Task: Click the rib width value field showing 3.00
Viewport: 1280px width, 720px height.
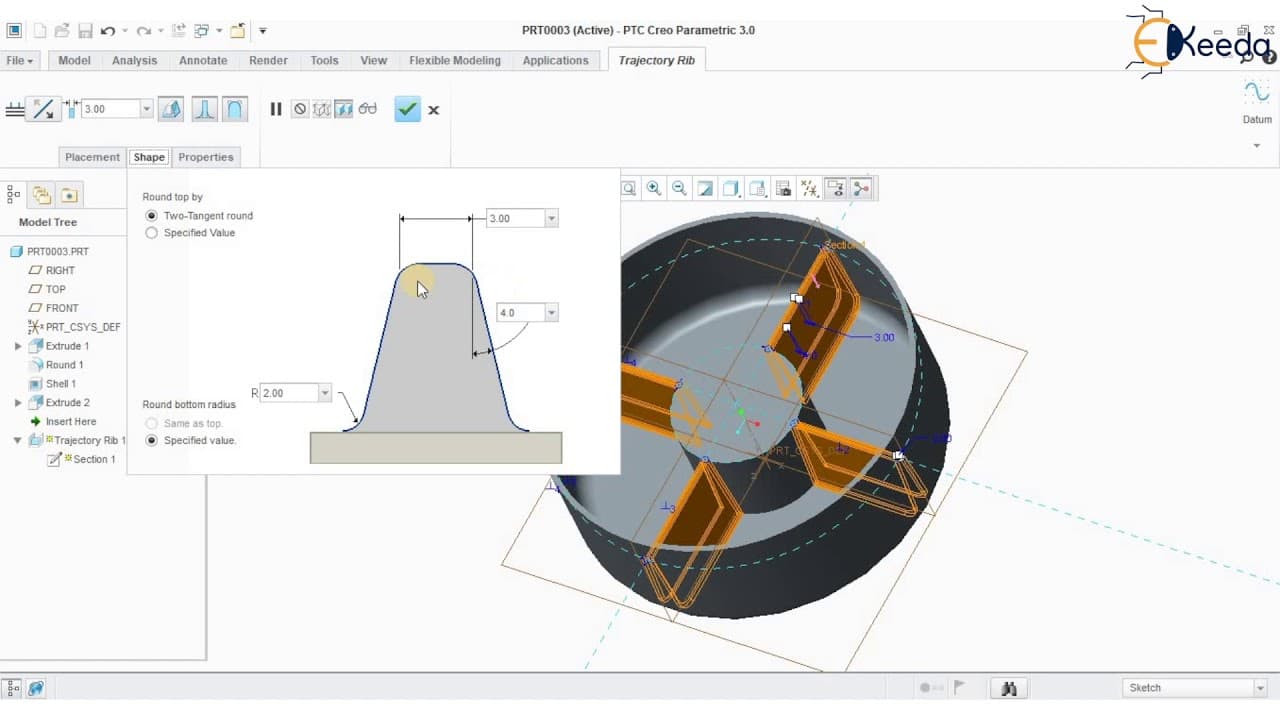Action: coord(110,109)
